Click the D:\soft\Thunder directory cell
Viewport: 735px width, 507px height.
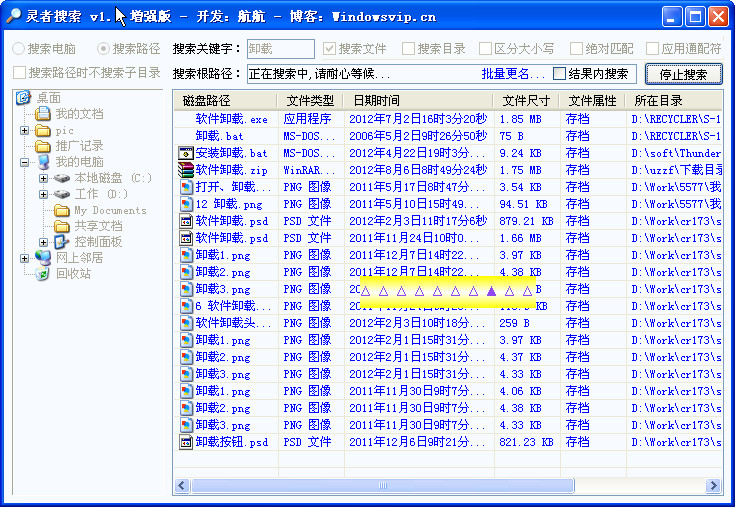(x=676, y=153)
